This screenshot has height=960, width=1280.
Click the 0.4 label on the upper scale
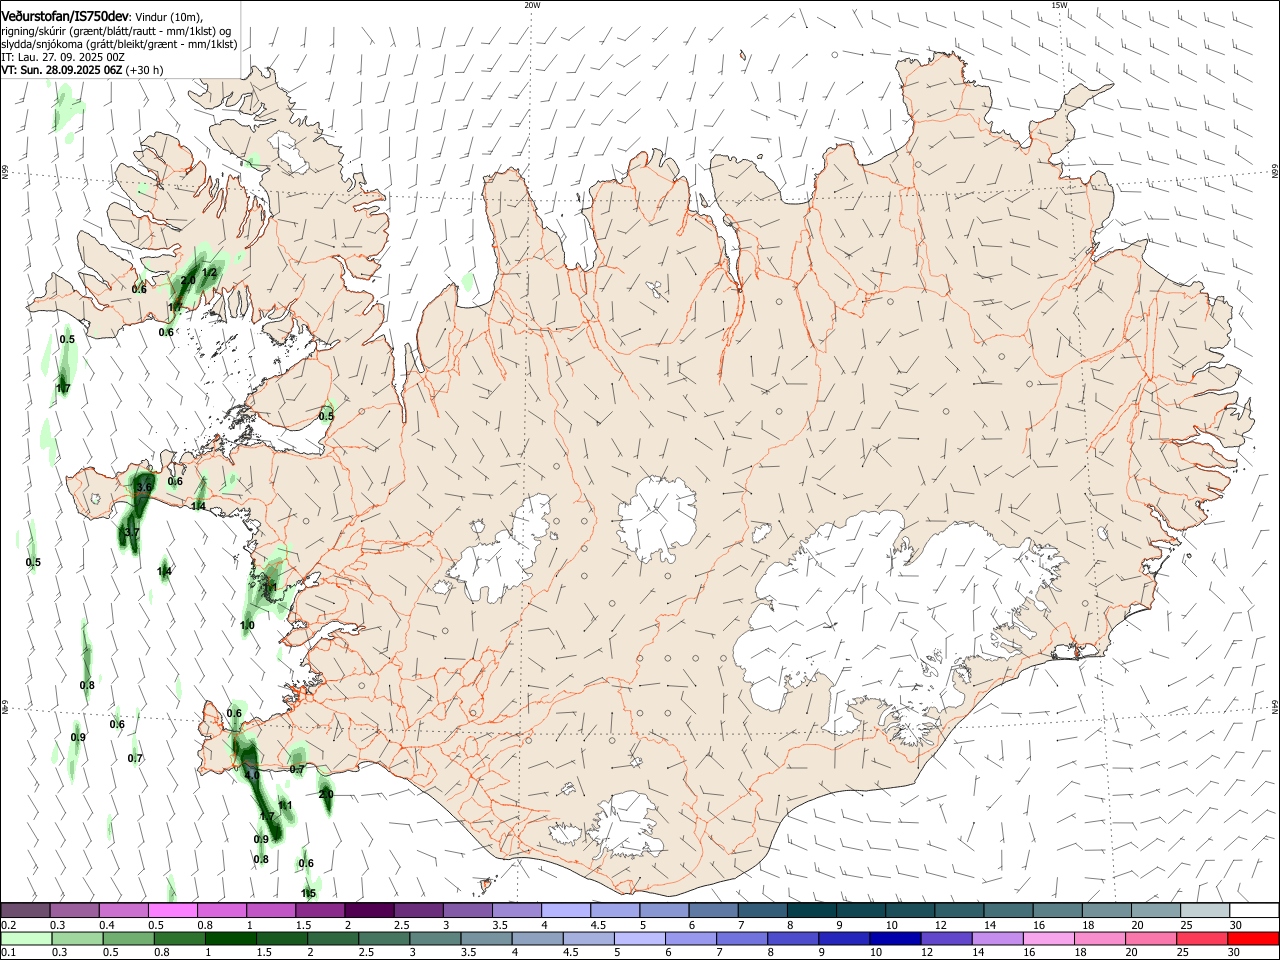point(107,925)
